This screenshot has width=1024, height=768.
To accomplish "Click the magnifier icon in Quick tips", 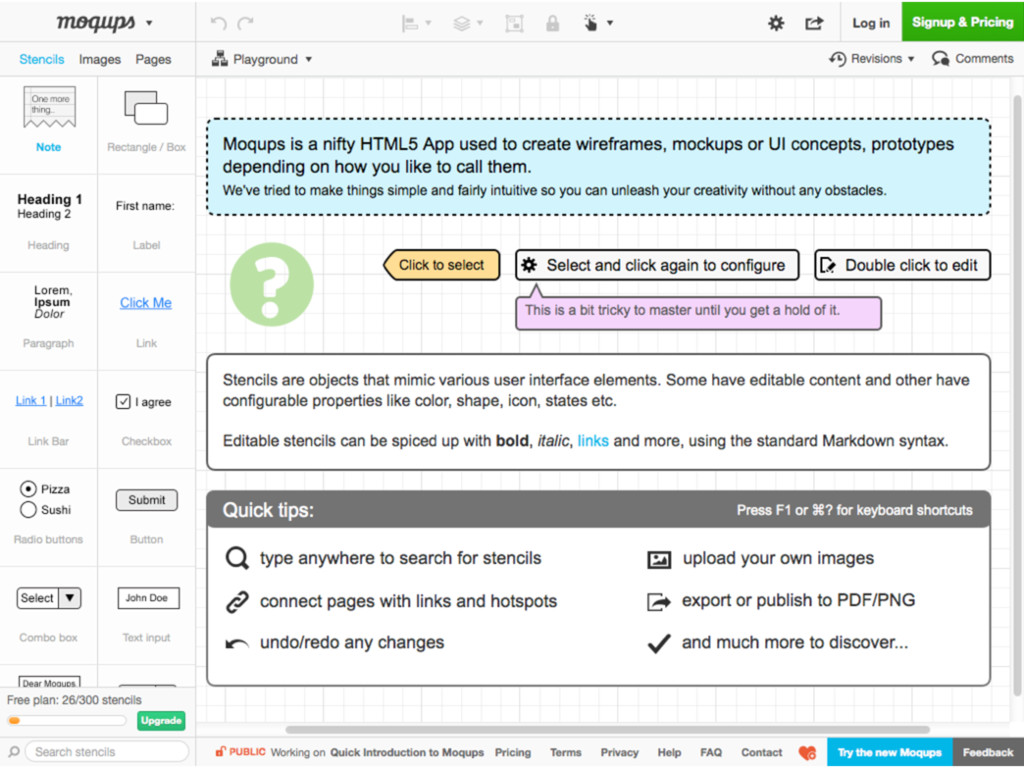I will coord(237,559).
